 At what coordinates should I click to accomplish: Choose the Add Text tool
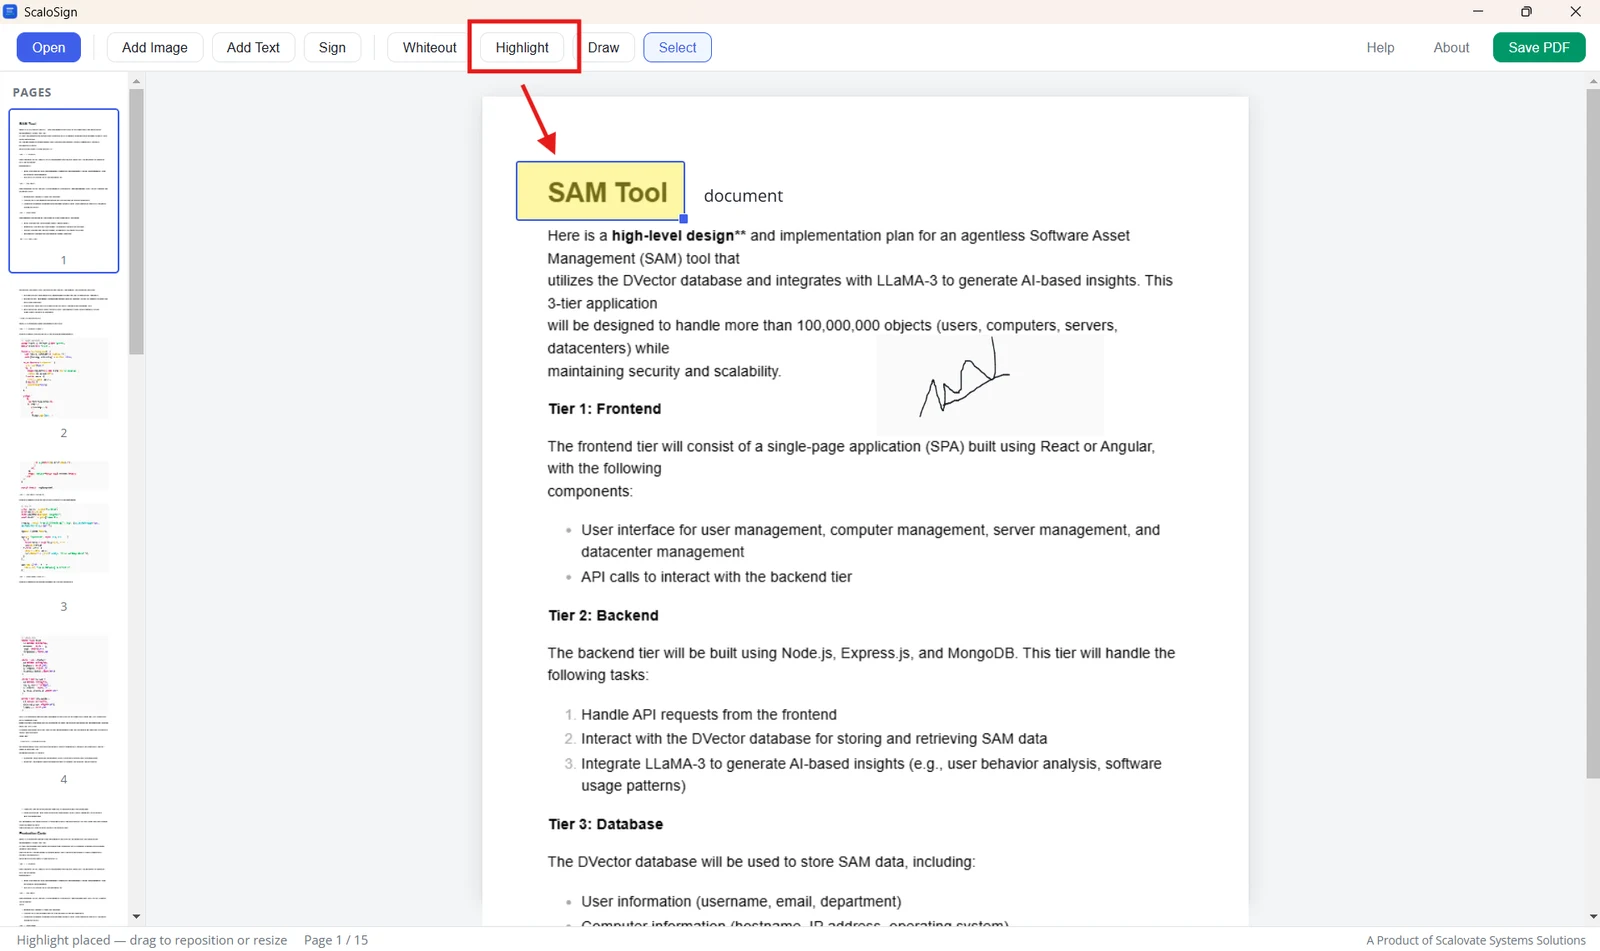point(253,47)
